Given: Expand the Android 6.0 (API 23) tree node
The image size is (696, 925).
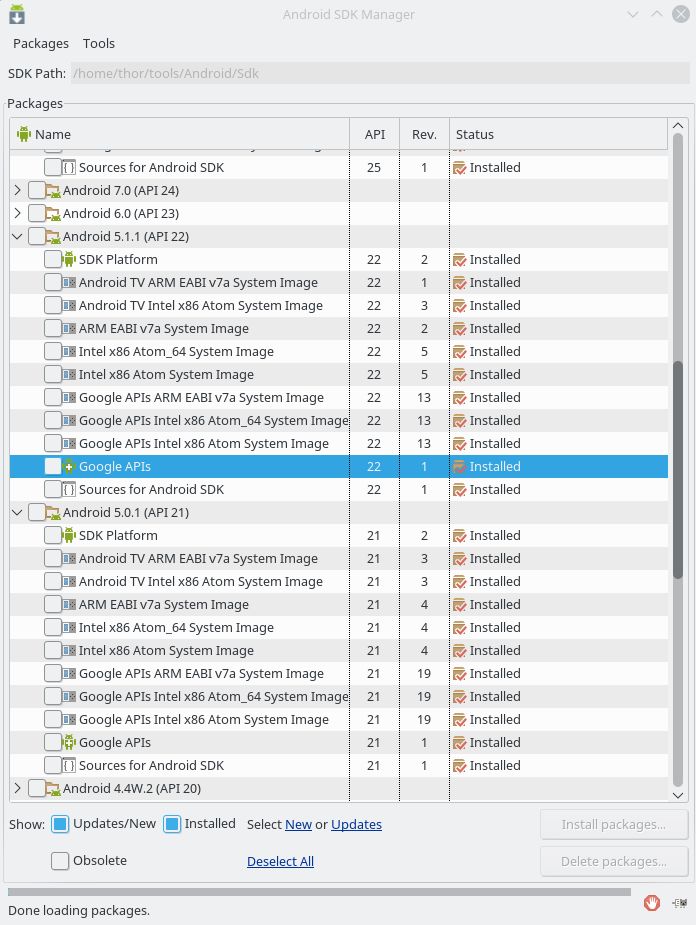Looking at the screenshot, I should (17, 213).
